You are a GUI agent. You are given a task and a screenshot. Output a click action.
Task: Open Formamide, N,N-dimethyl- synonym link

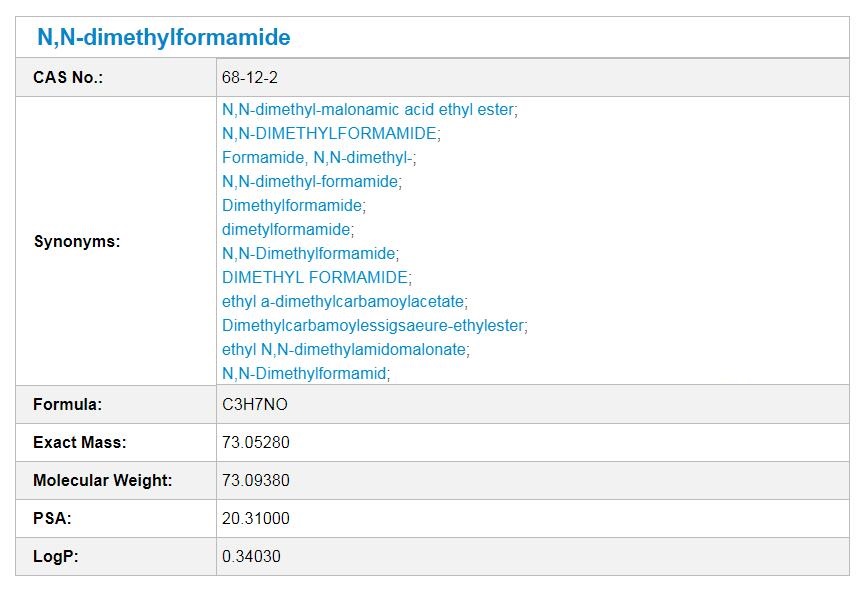[x=317, y=158]
